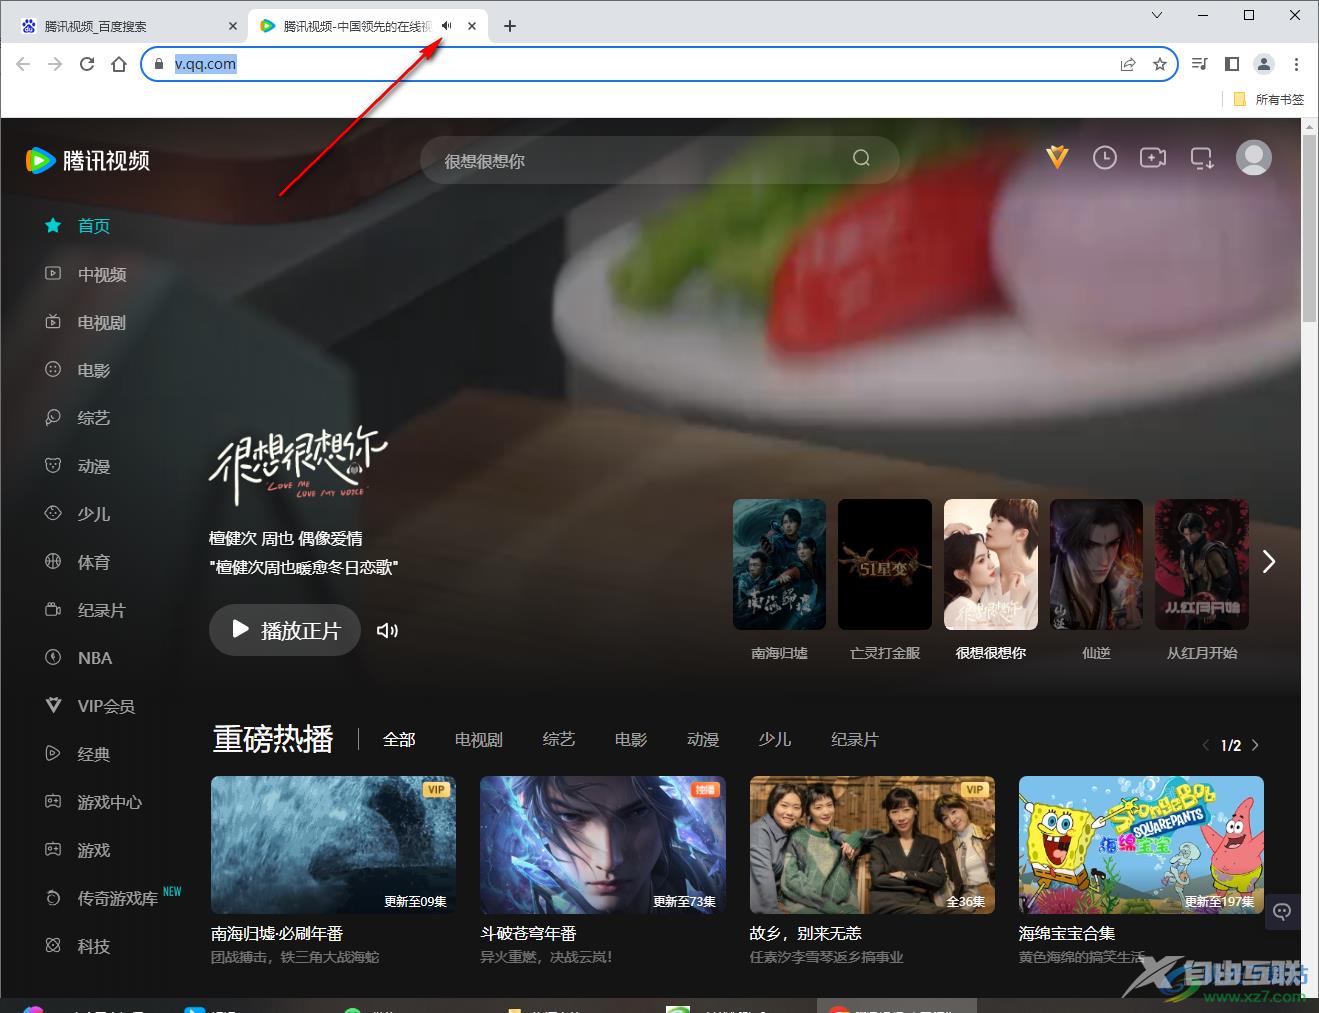Open the 所有书签 bookmarks folder

click(x=1269, y=99)
